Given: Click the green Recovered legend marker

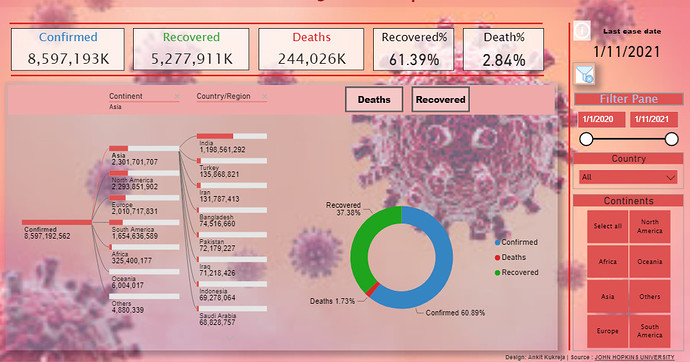Looking at the screenshot, I should (x=498, y=273).
